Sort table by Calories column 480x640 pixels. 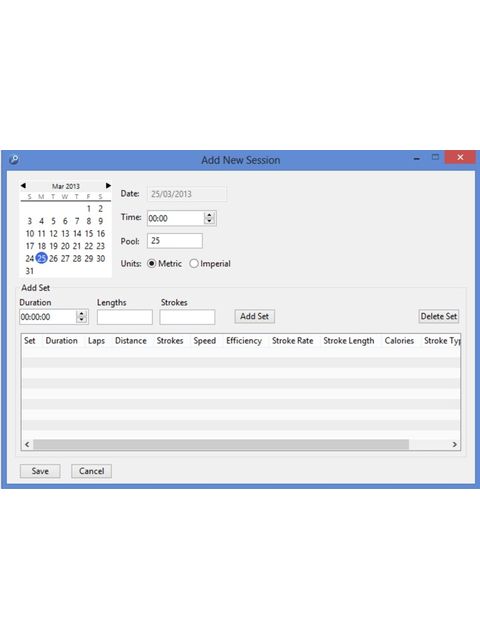[399, 341]
